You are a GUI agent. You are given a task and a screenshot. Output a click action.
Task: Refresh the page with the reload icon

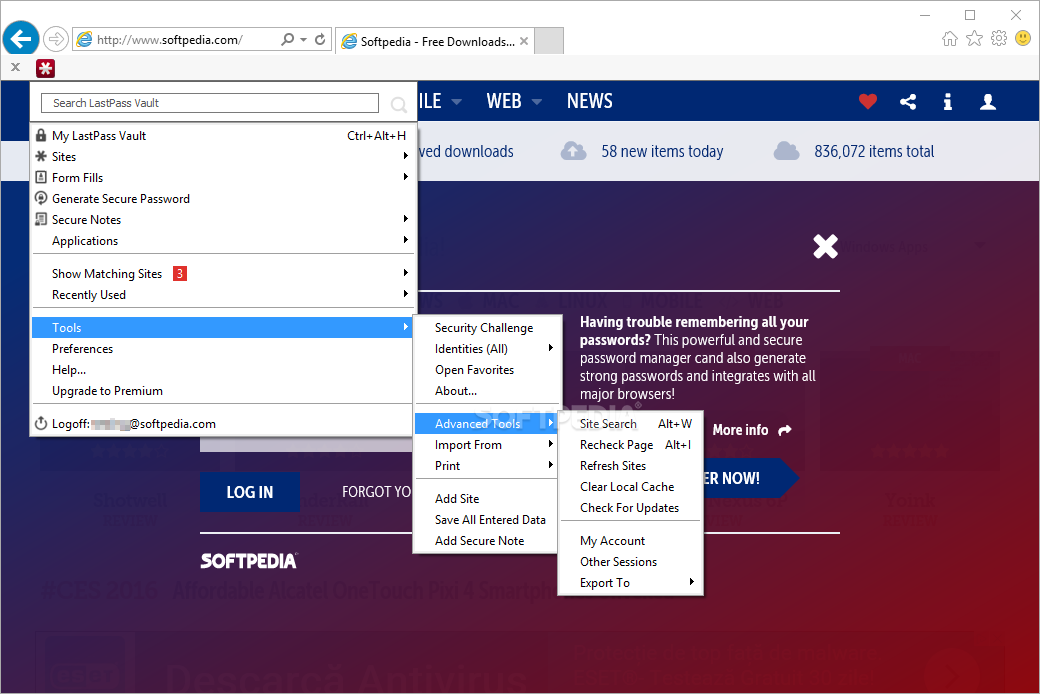[320, 39]
